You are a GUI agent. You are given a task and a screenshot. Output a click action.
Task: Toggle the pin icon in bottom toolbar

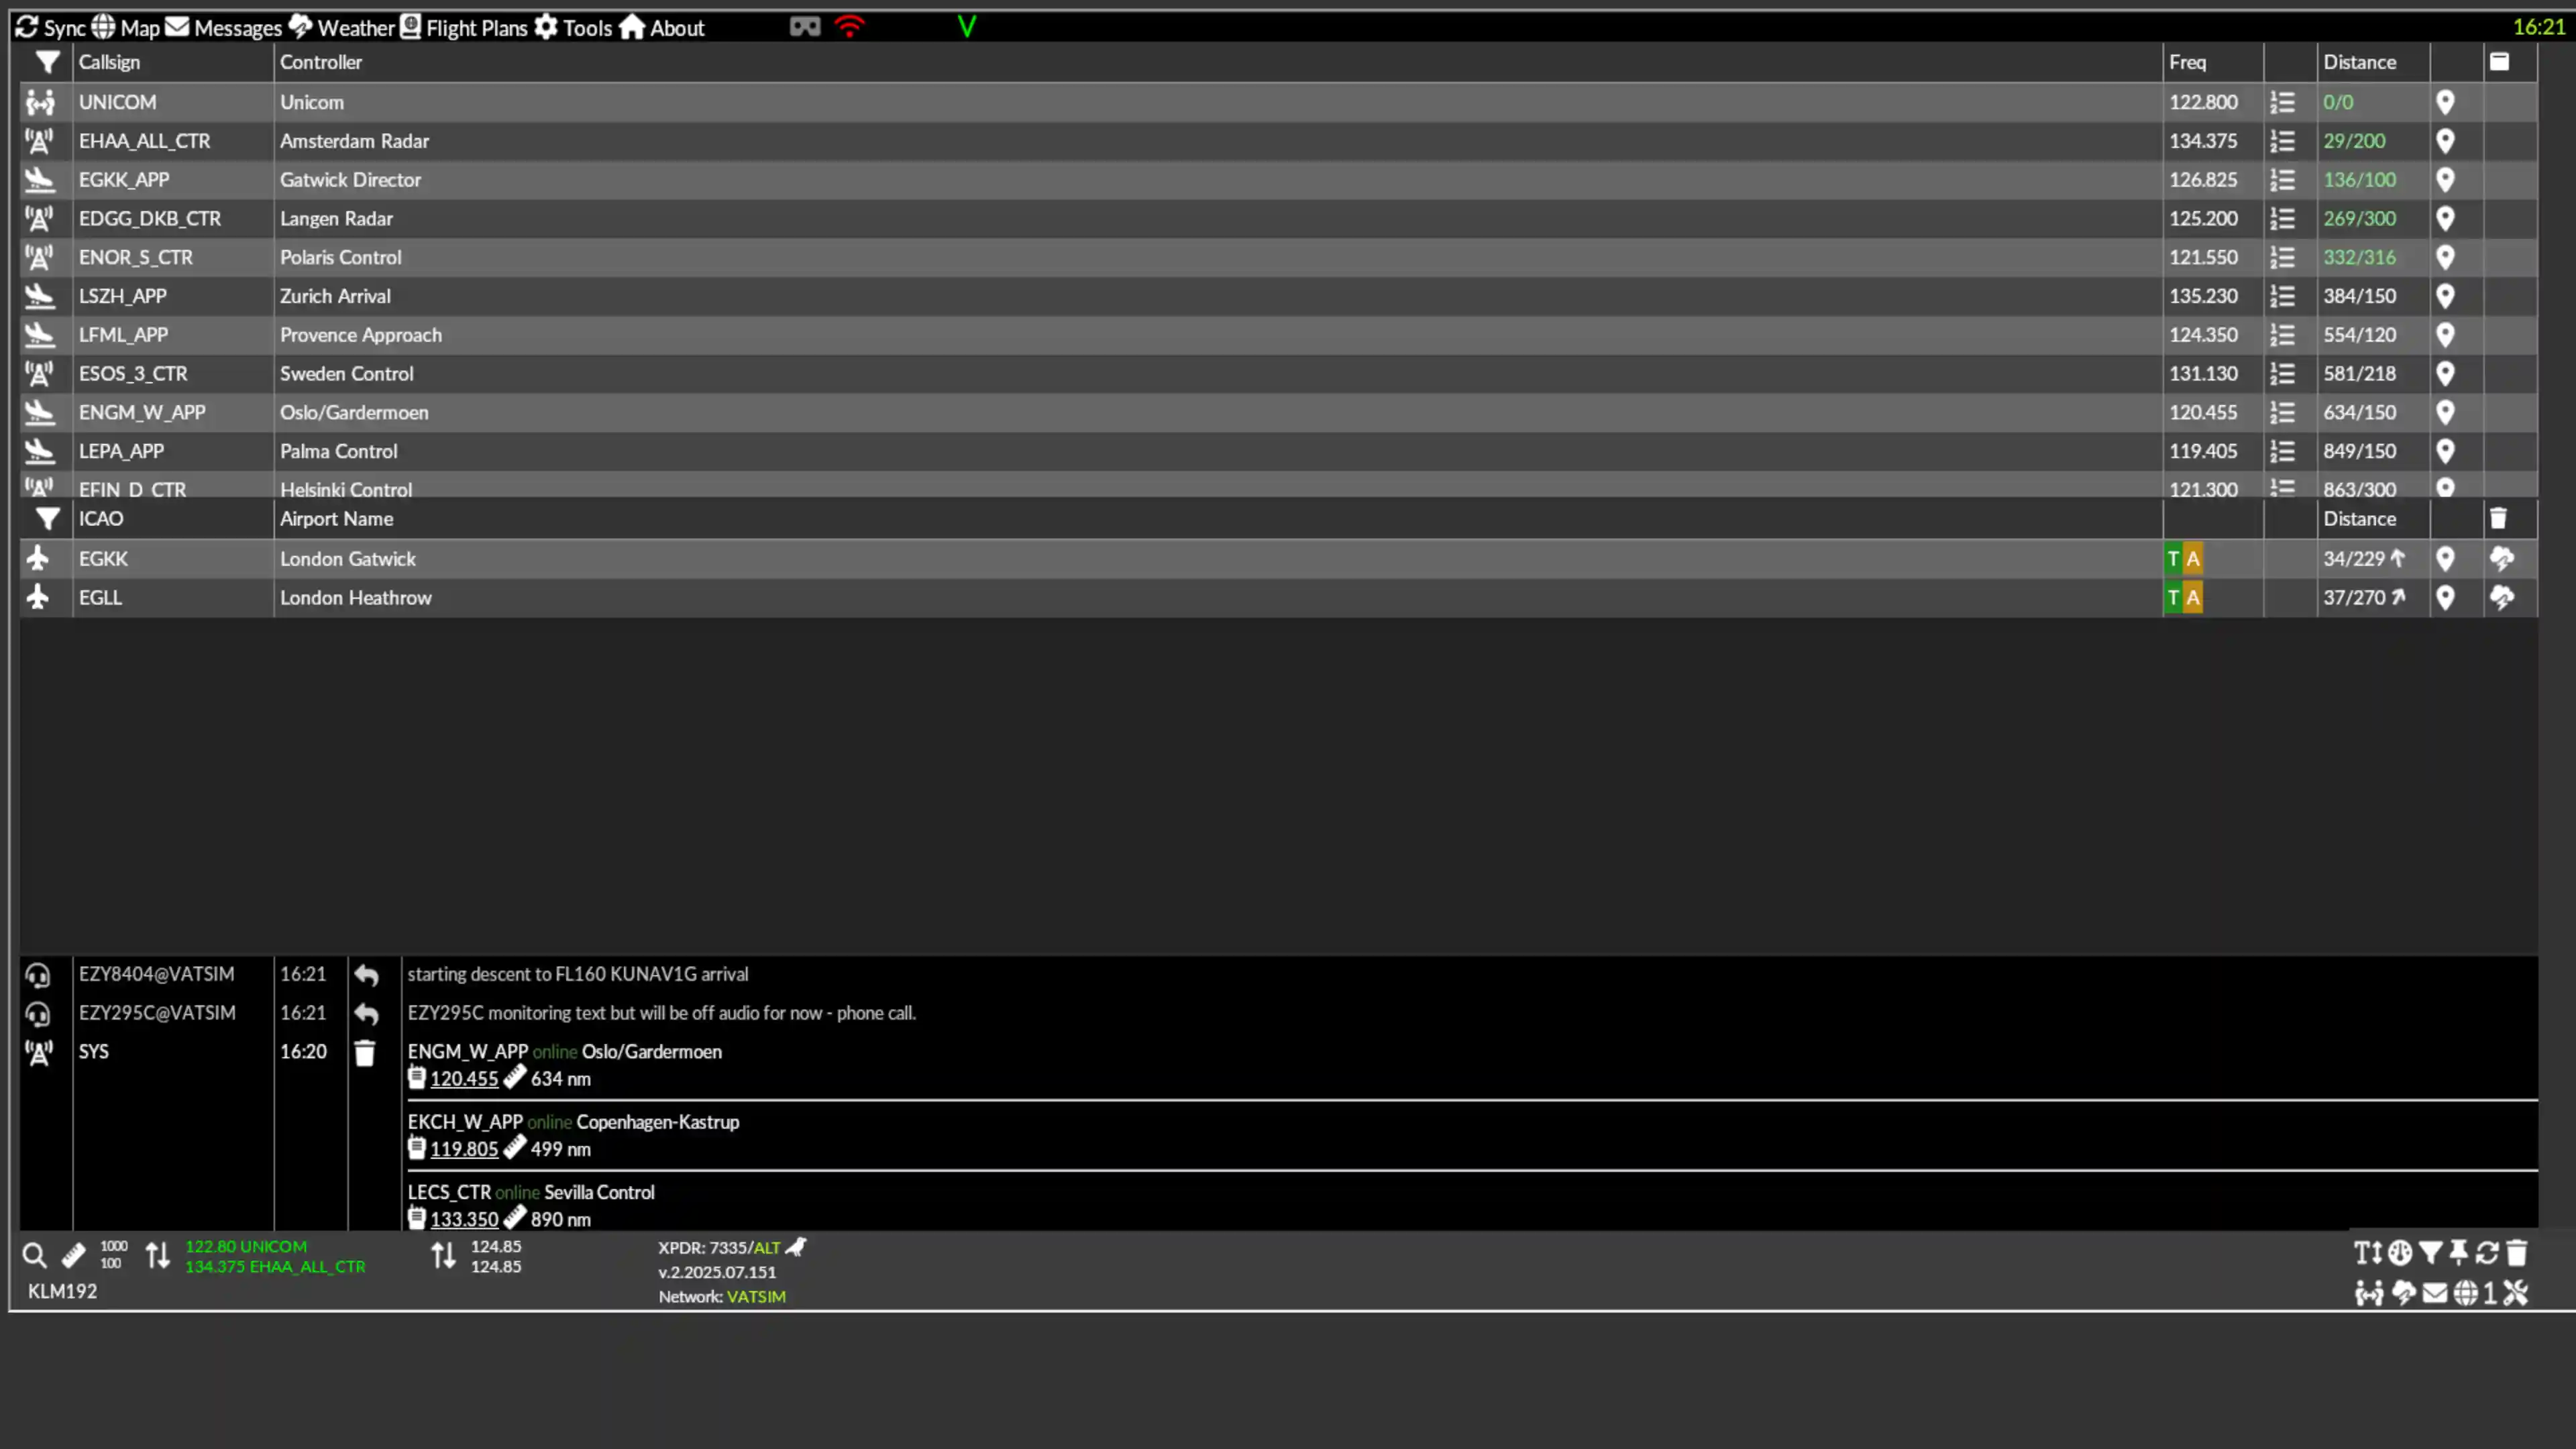coord(2459,1253)
